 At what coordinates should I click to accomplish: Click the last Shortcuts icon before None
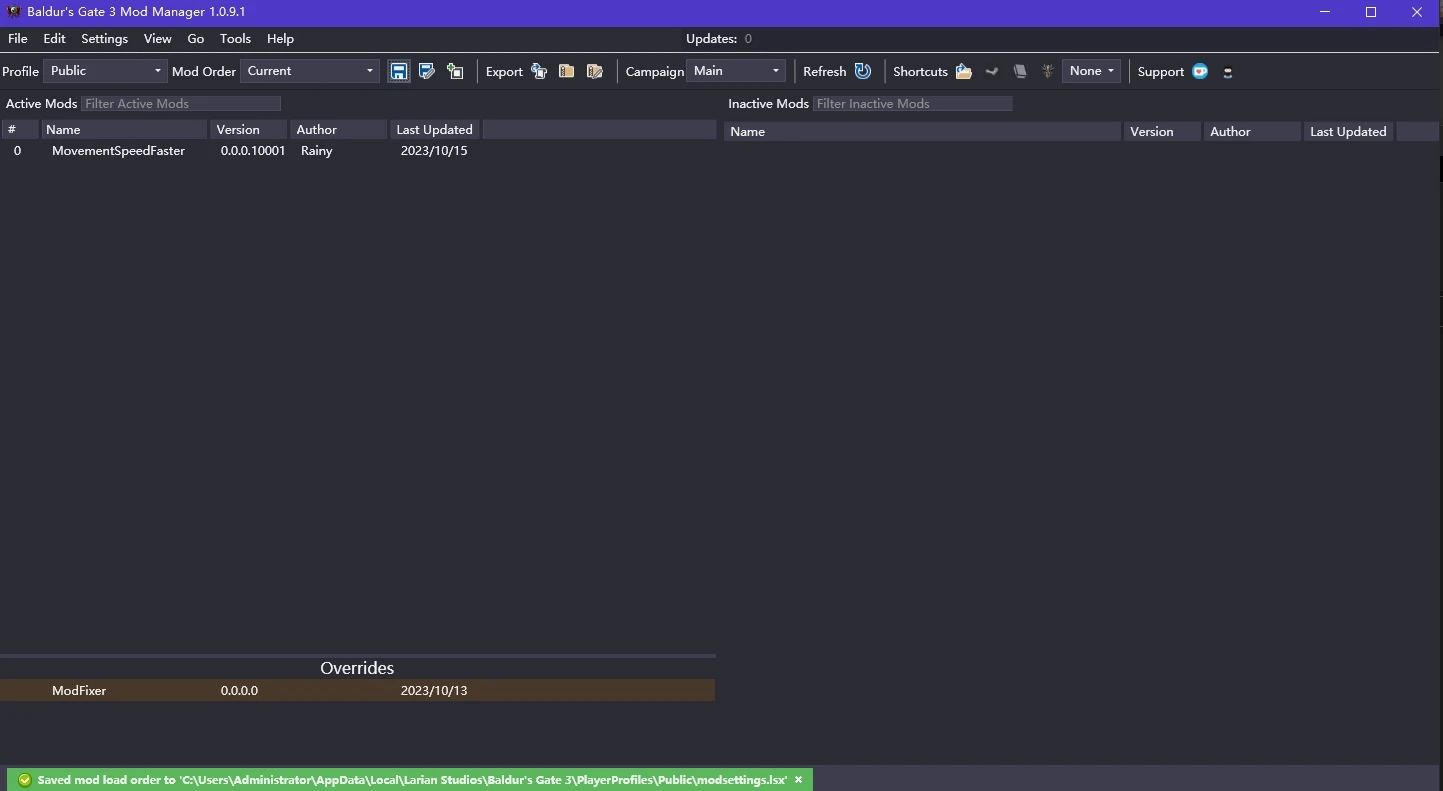pyautogui.click(x=1048, y=71)
